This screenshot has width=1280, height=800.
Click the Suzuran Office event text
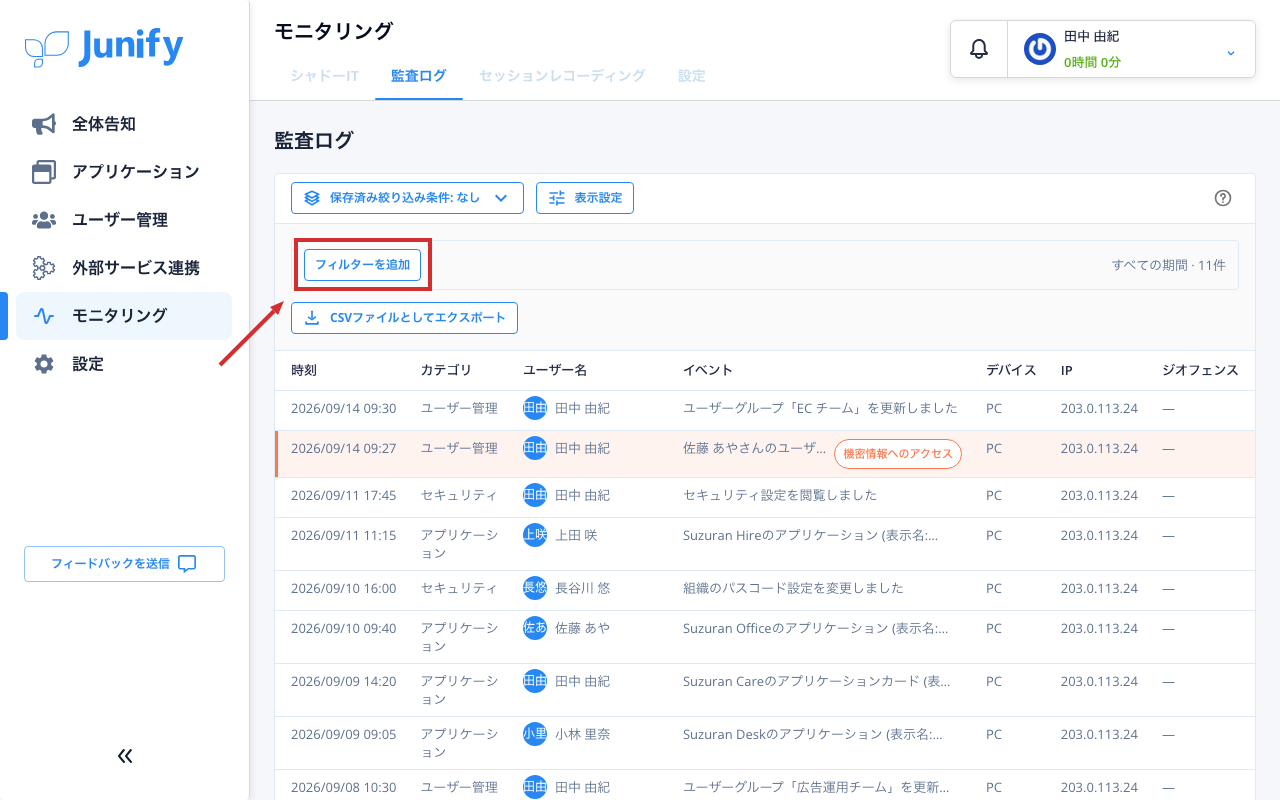(816, 628)
